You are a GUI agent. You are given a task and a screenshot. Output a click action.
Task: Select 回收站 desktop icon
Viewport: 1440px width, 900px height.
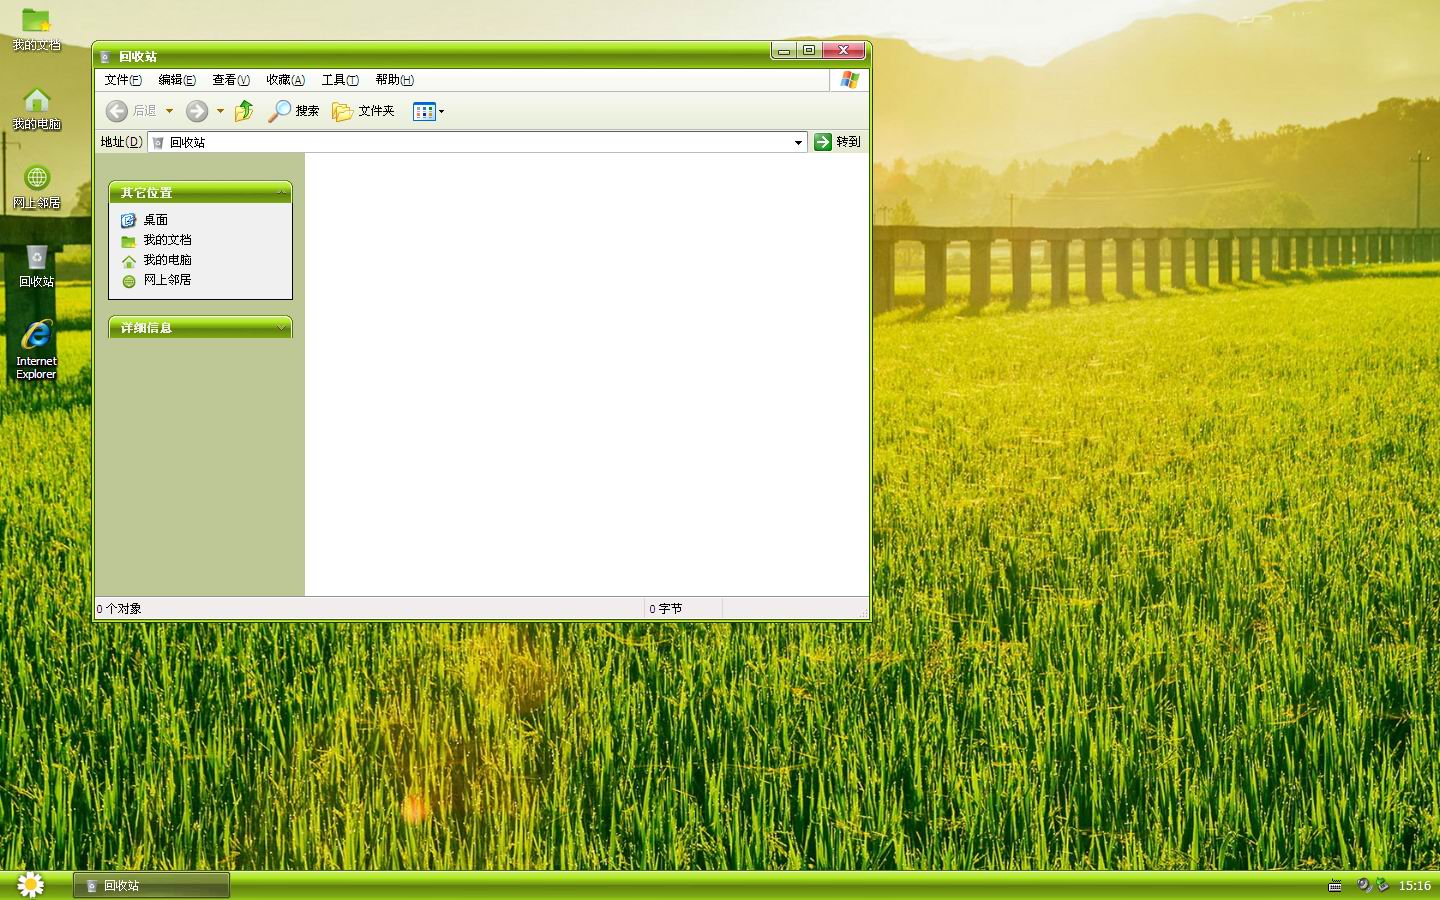point(36,266)
